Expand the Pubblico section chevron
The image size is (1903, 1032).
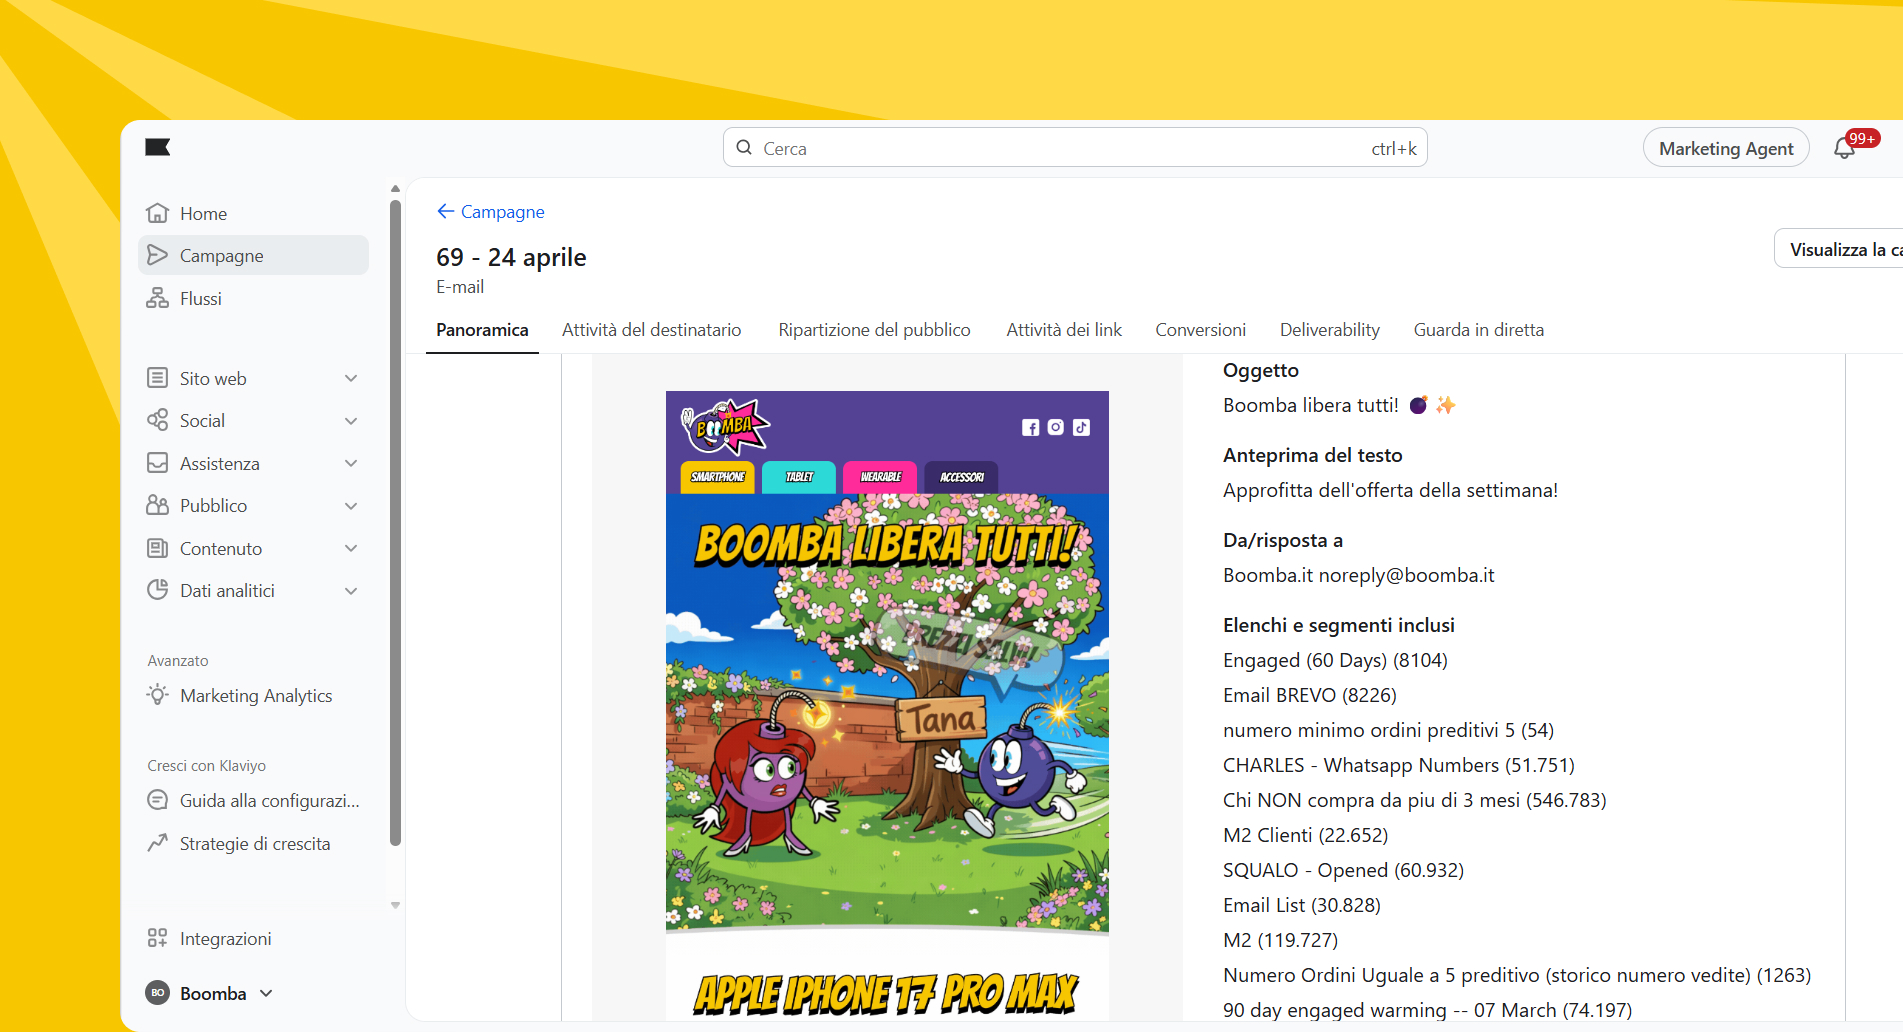coord(351,506)
